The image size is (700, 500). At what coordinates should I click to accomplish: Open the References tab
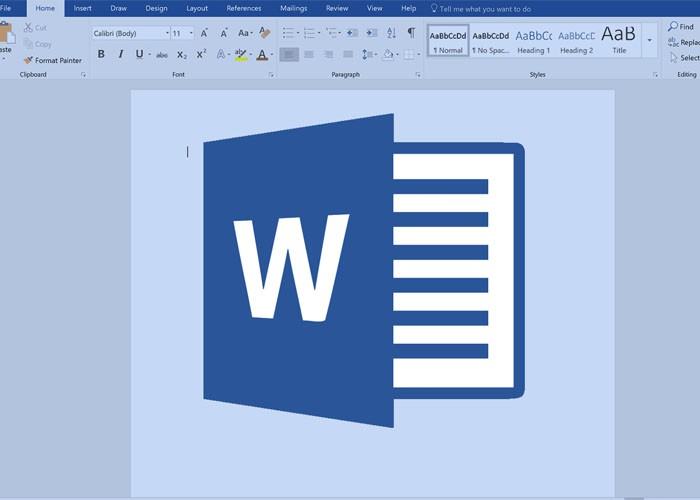pyautogui.click(x=244, y=8)
